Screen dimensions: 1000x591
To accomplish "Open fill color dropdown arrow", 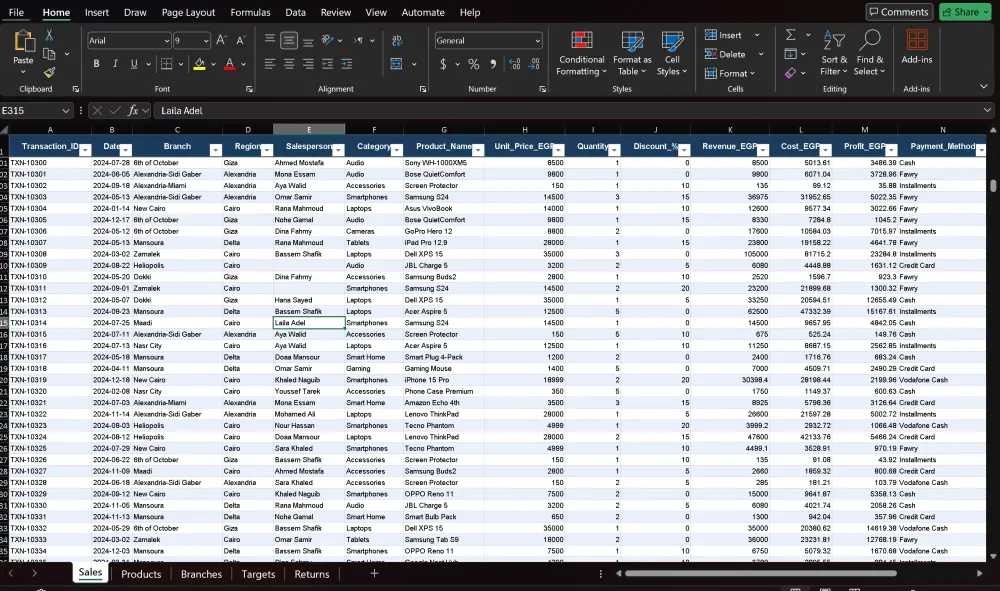I will [213, 64].
